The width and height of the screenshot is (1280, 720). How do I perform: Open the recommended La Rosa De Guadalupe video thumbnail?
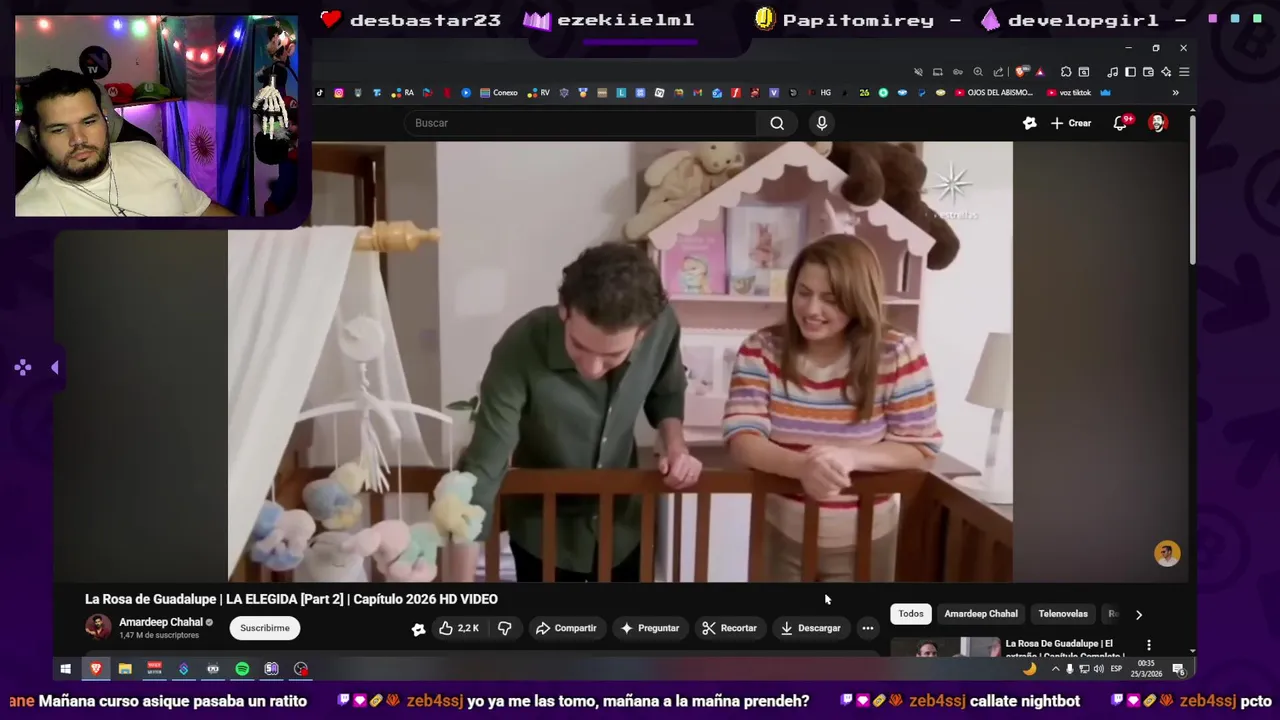945,647
